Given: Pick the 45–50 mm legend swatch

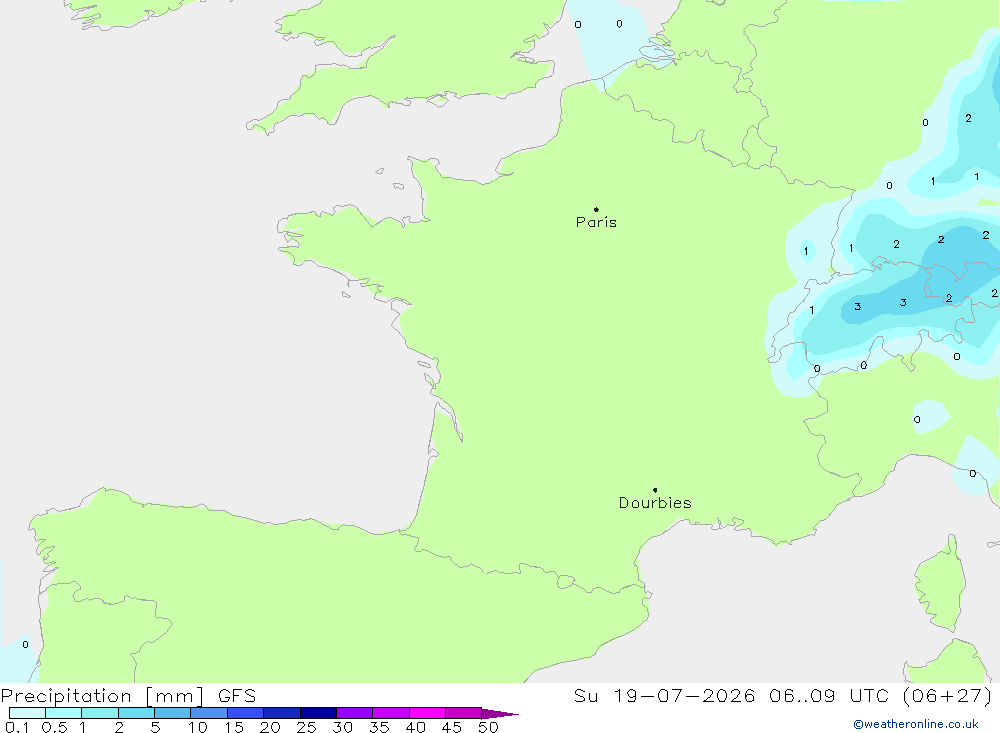Looking at the screenshot, I should 464,713.
